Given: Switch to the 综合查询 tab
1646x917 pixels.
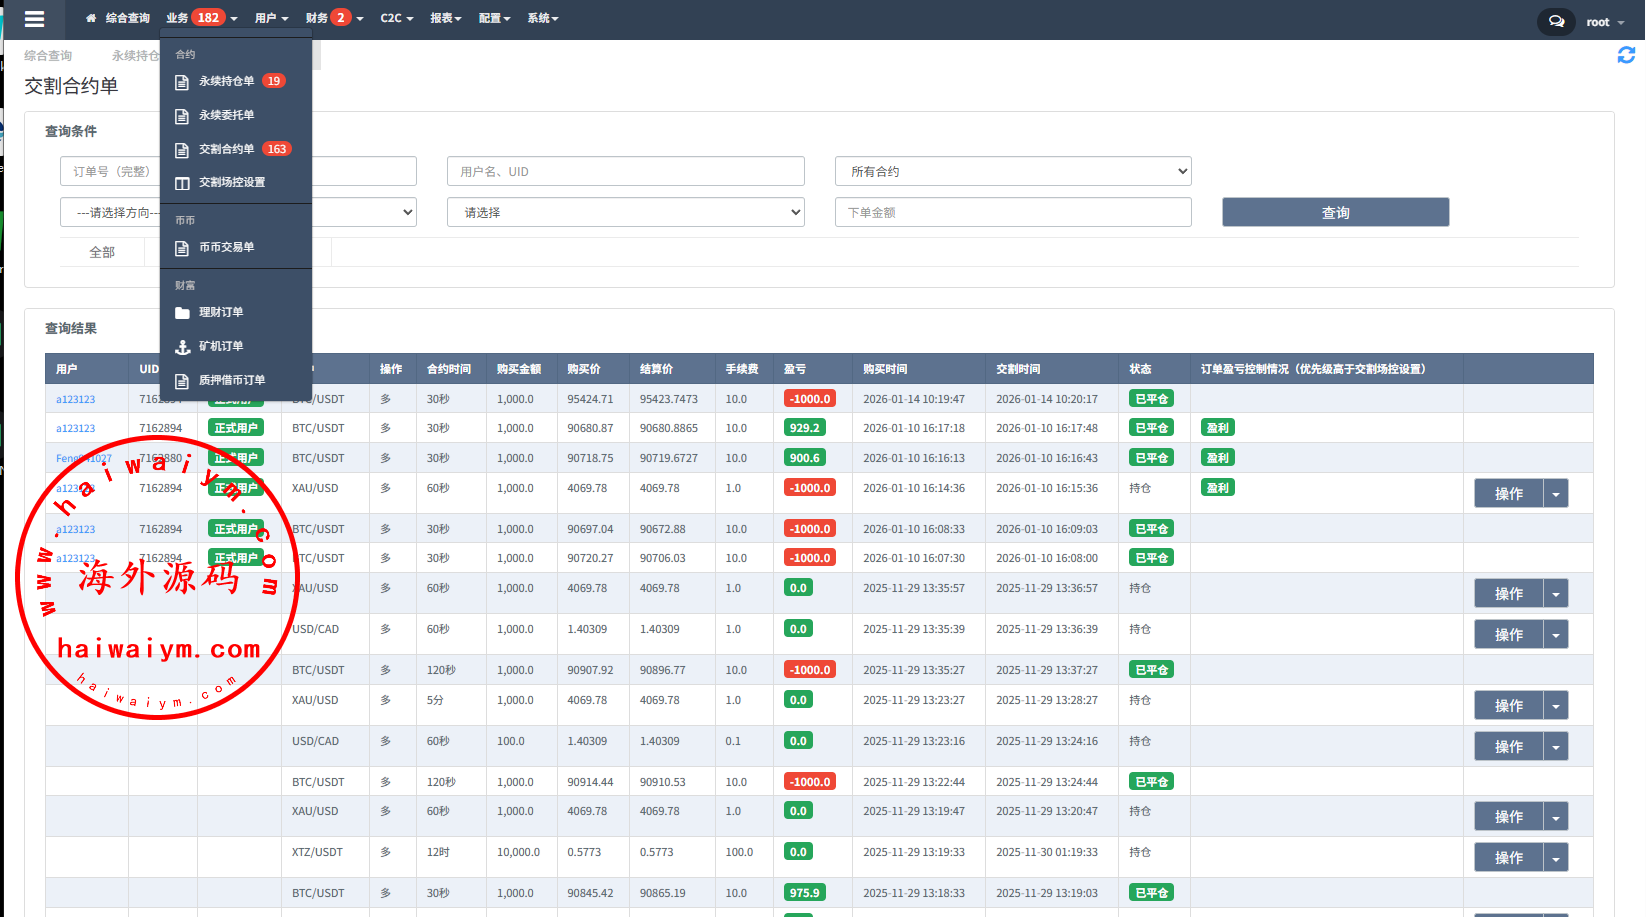Looking at the screenshot, I should click(48, 56).
